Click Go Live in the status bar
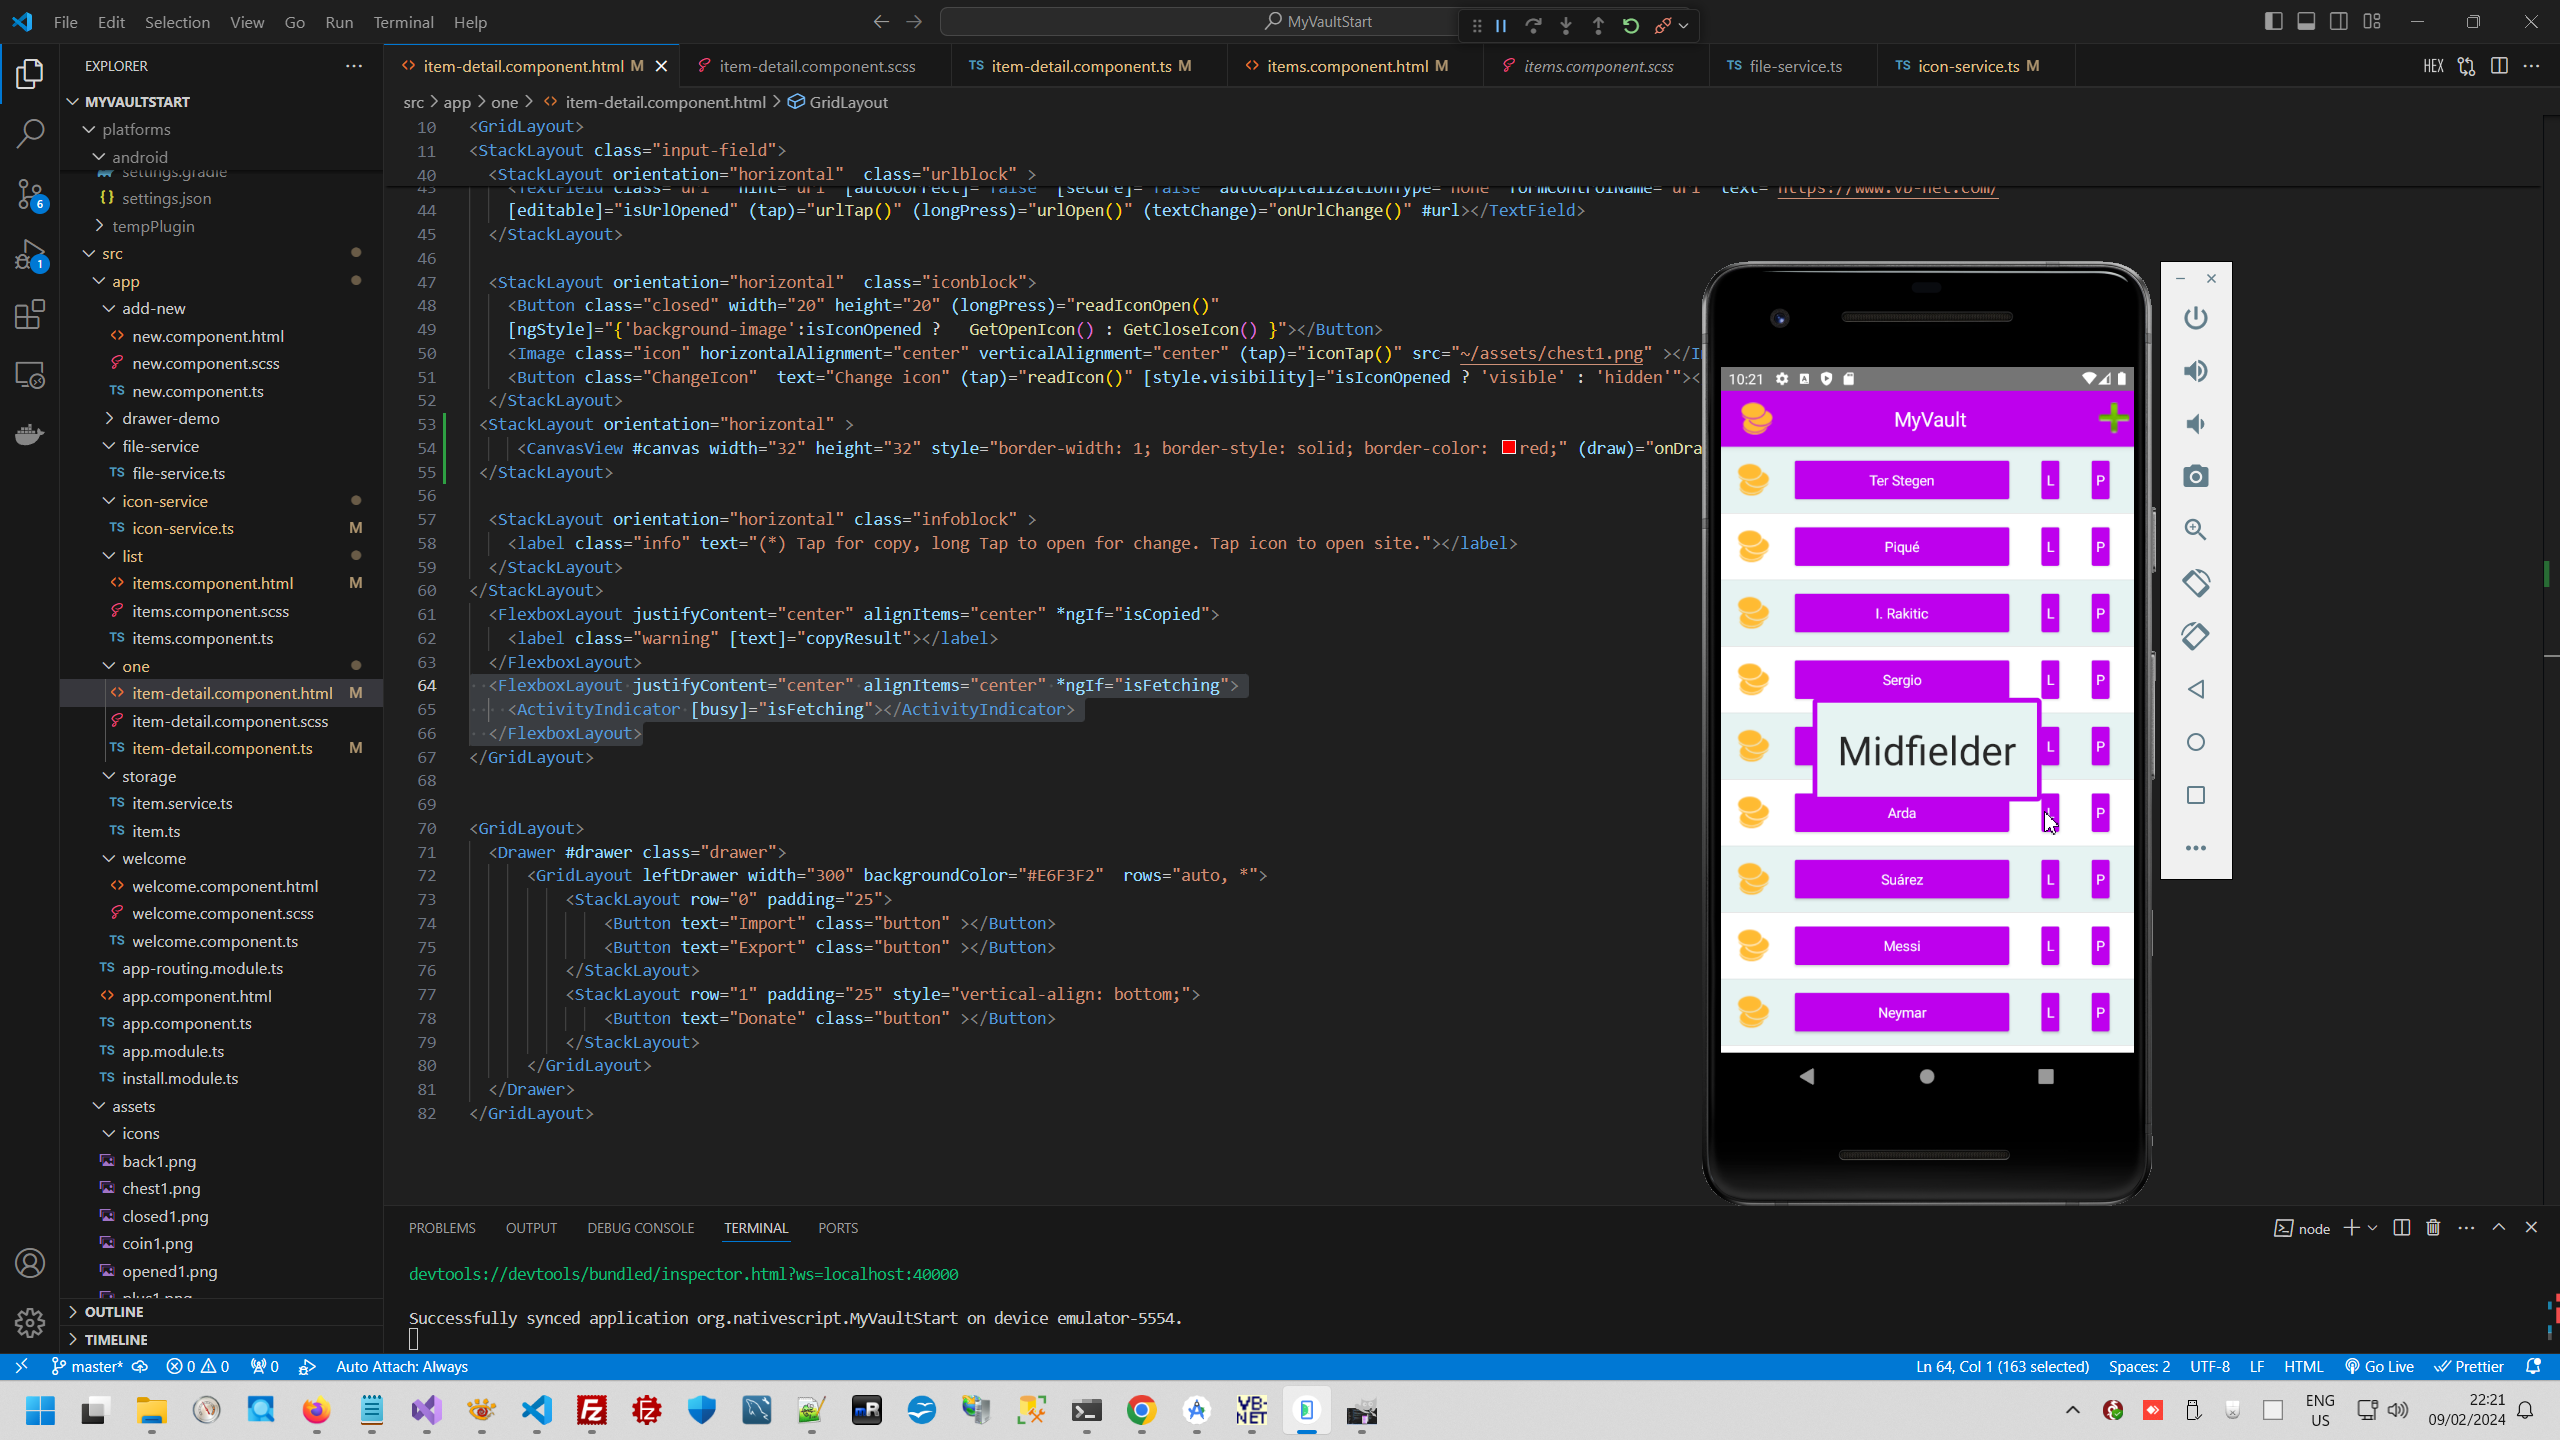The width and height of the screenshot is (2560, 1440). (2380, 1366)
